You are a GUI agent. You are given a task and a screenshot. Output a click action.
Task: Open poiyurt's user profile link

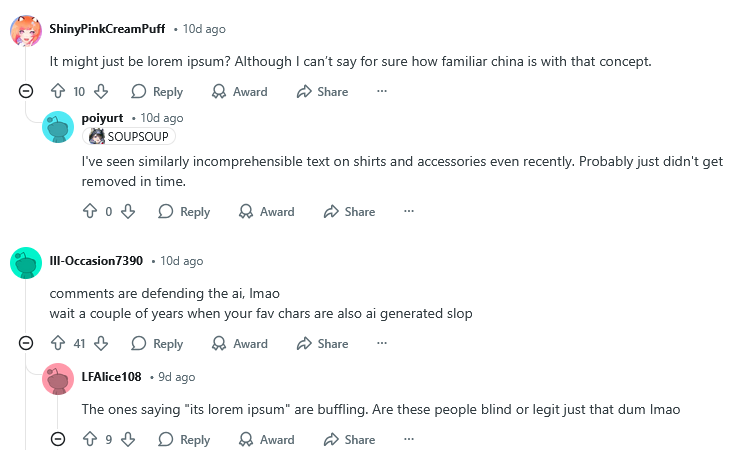pyautogui.click(x=102, y=118)
